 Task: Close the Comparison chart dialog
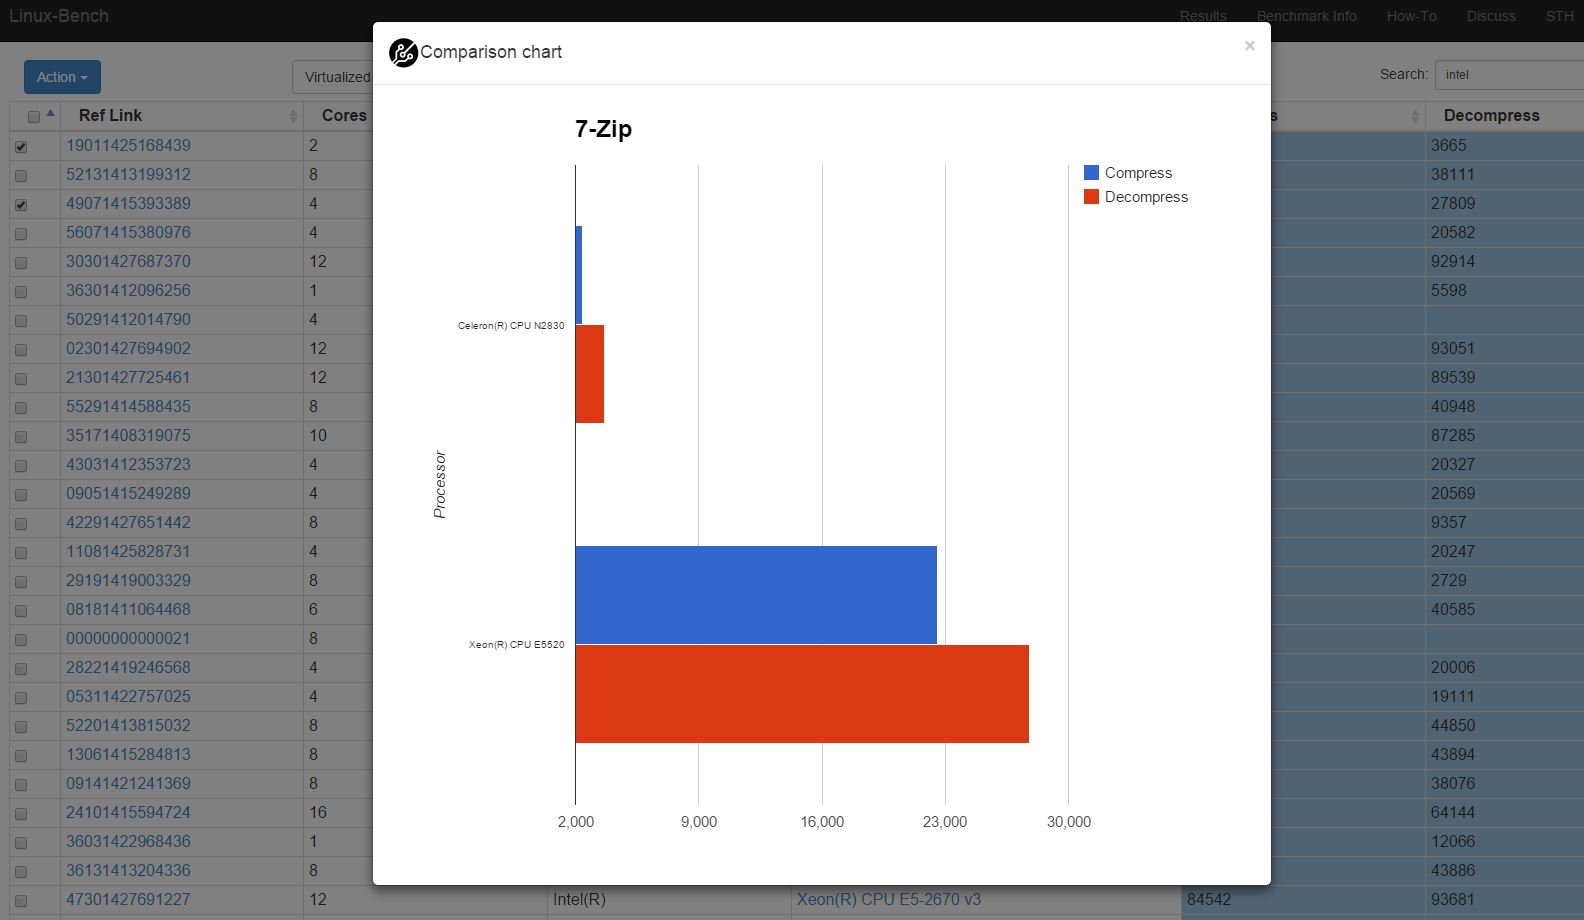tap(1249, 46)
